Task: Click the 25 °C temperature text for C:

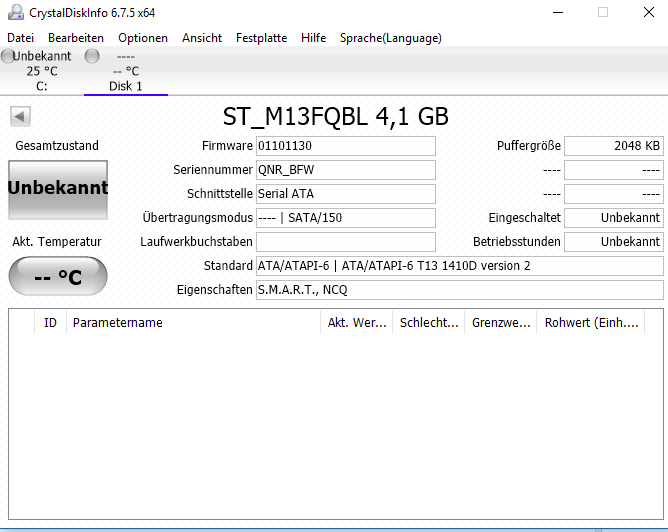Action: 42,71
